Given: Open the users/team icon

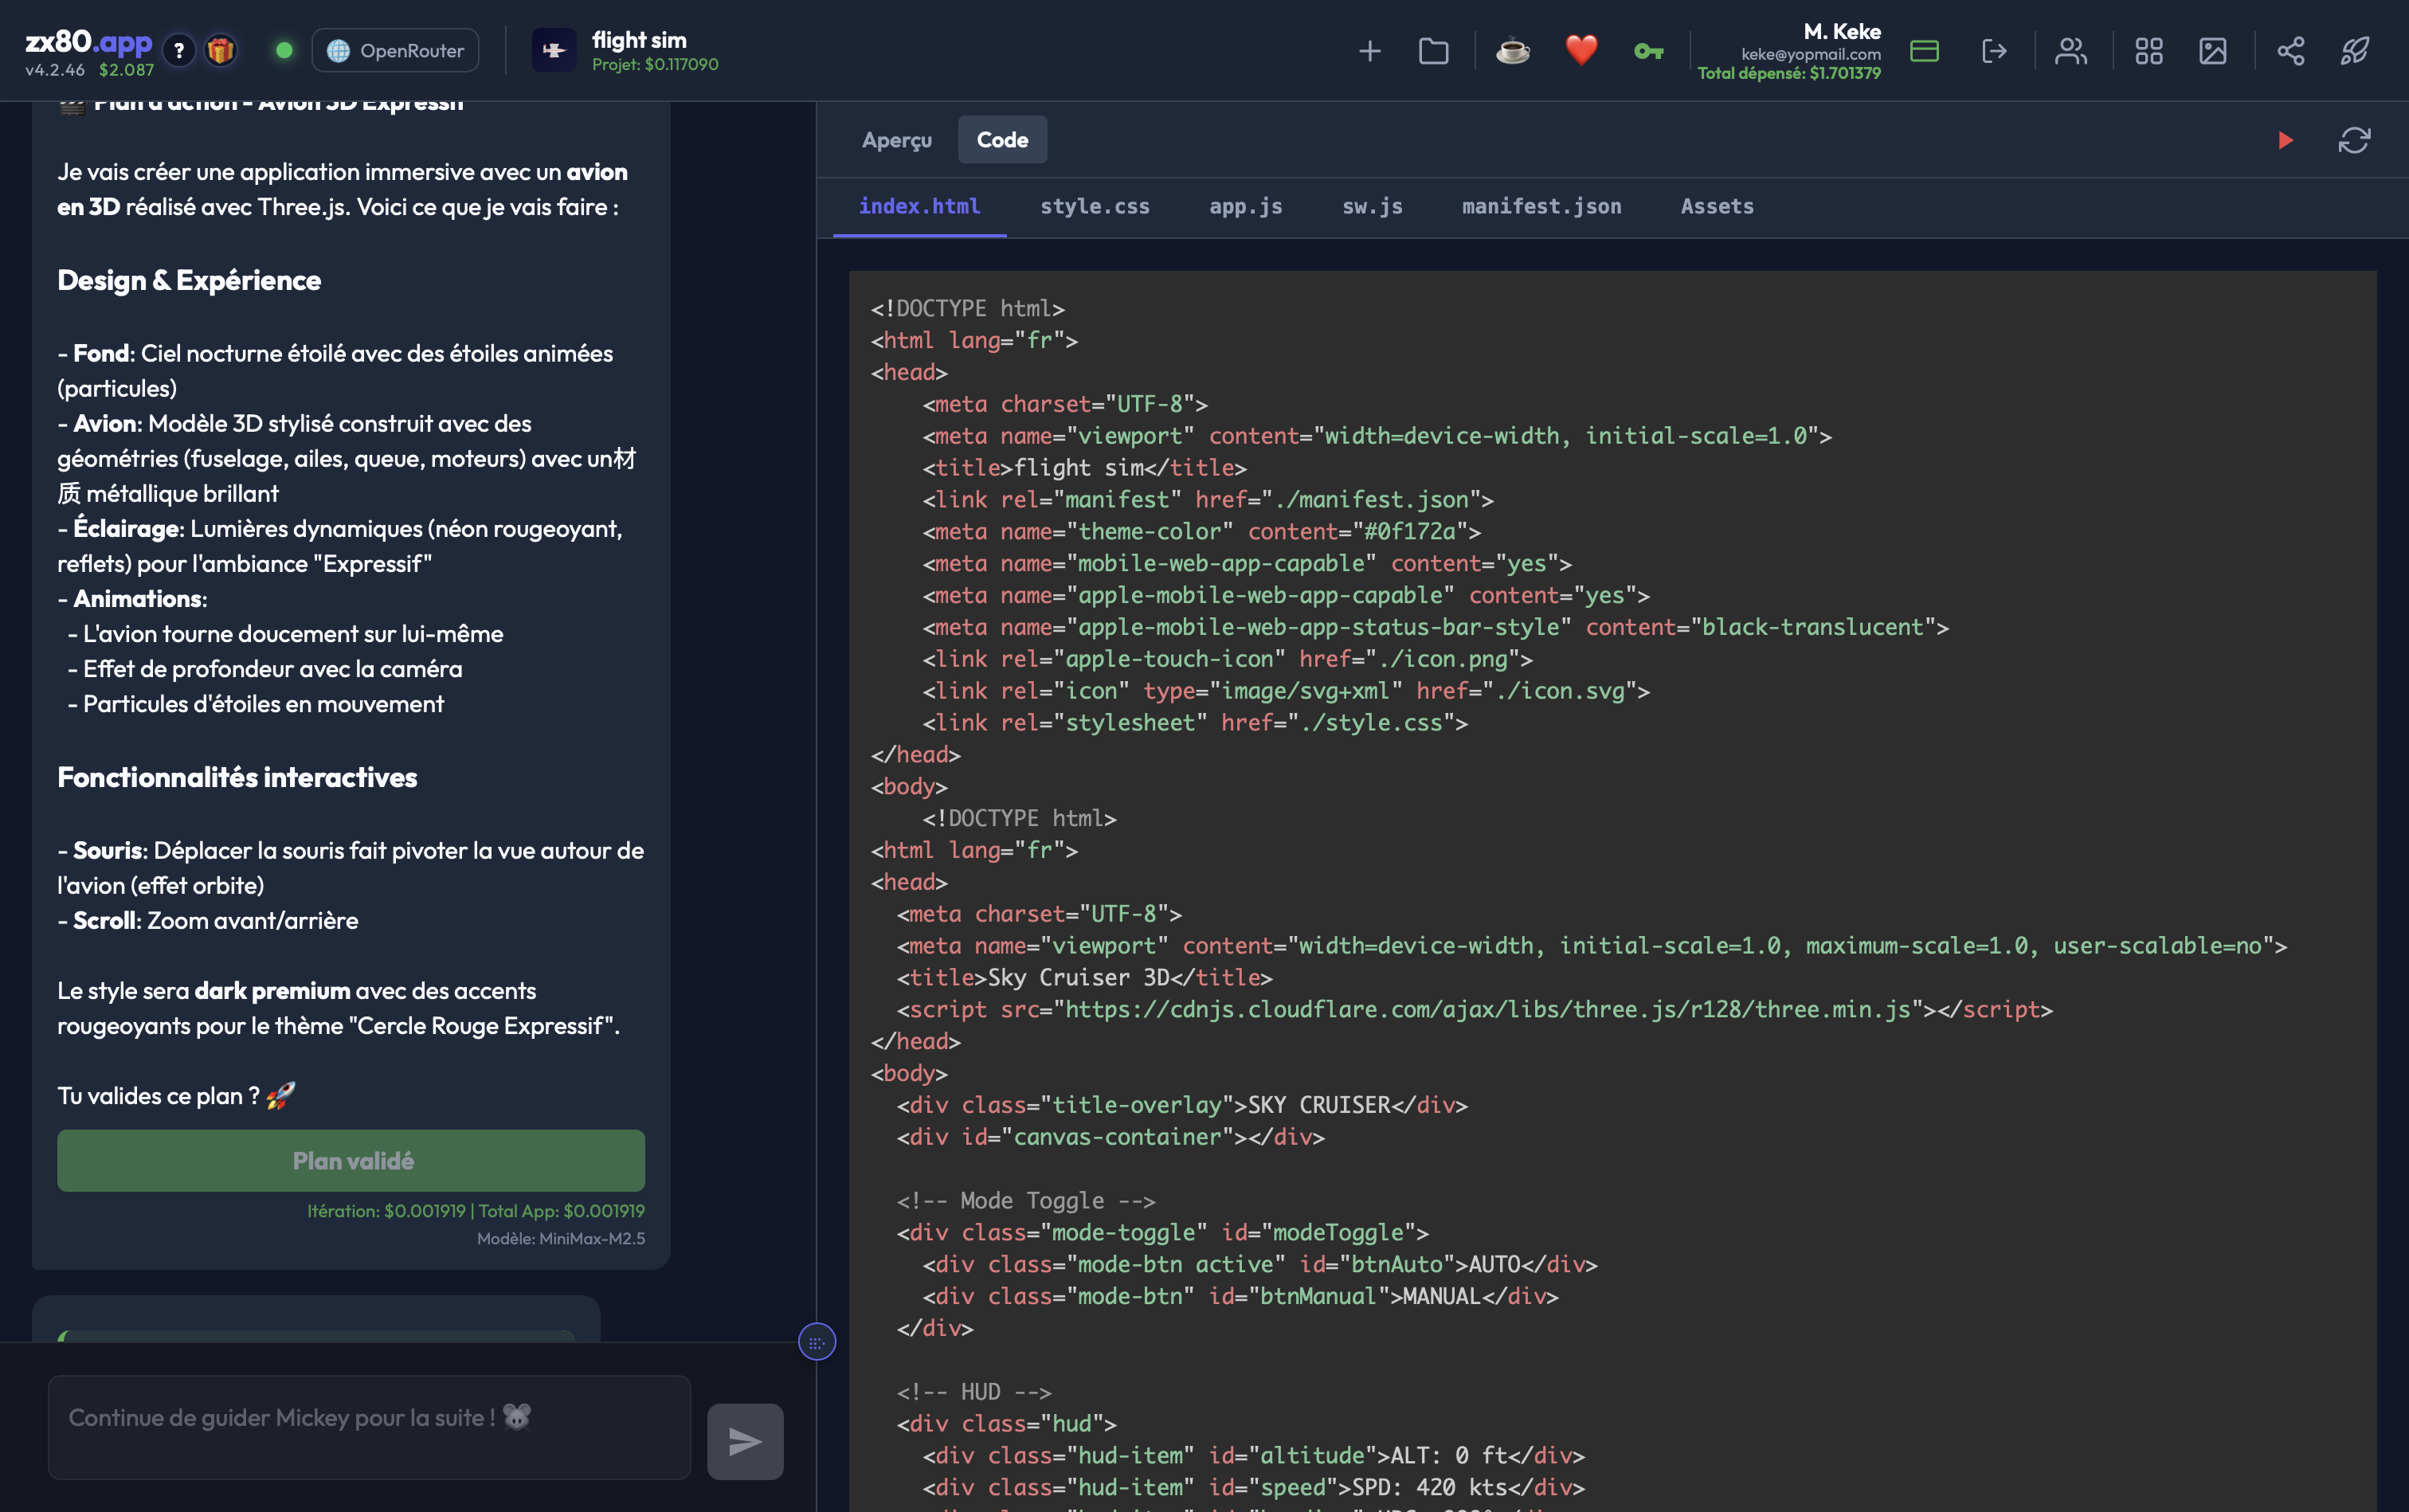Looking at the screenshot, I should [x=2071, y=50].
